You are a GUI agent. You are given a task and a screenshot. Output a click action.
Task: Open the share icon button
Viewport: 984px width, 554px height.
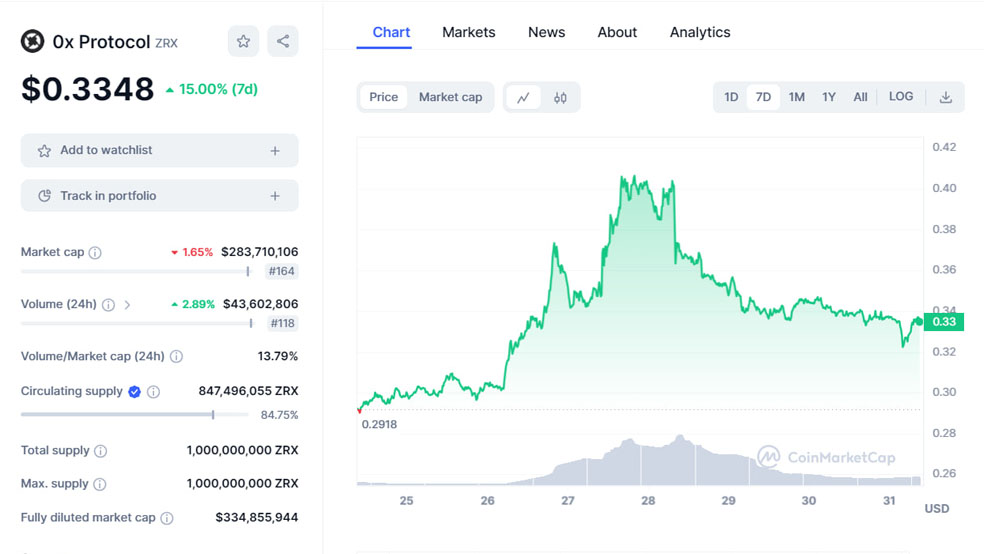pyautogui.click(x=283, y=41)
